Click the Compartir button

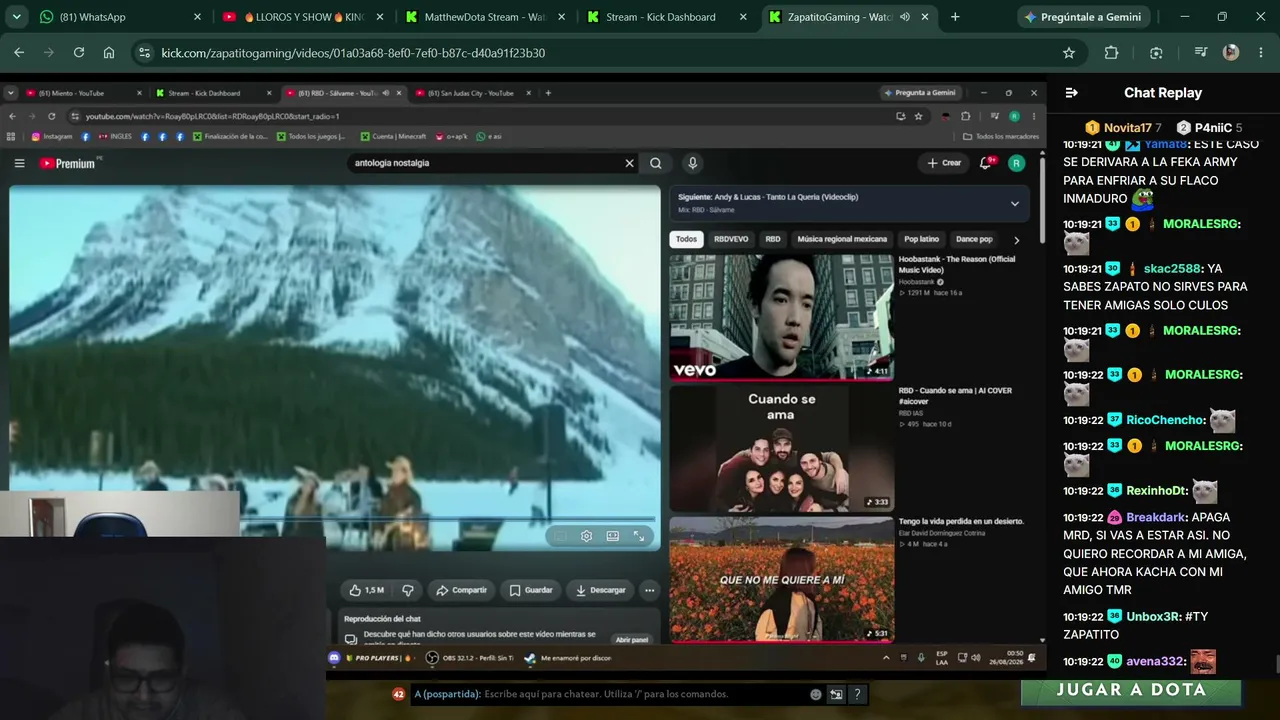coord(462,590)
